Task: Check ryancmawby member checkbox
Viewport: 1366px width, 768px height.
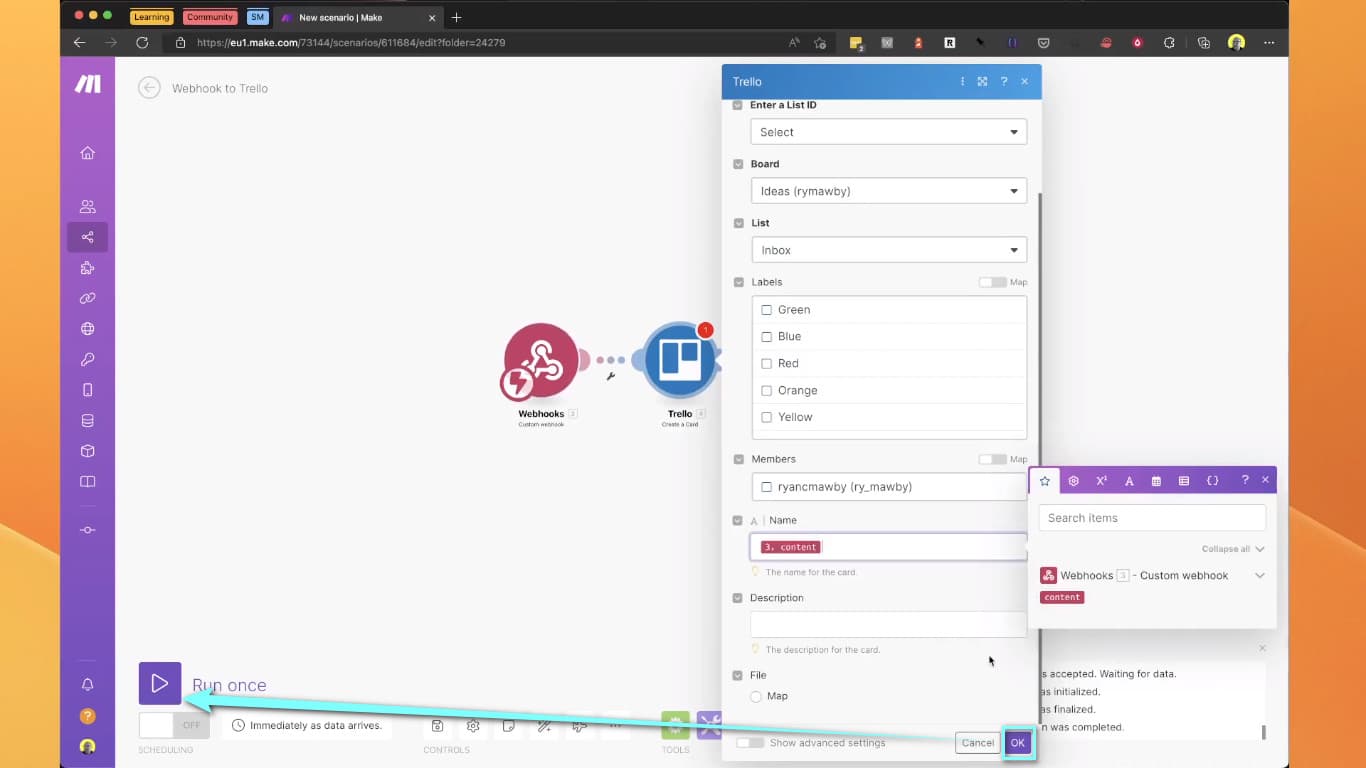Action: pos(767,487)
